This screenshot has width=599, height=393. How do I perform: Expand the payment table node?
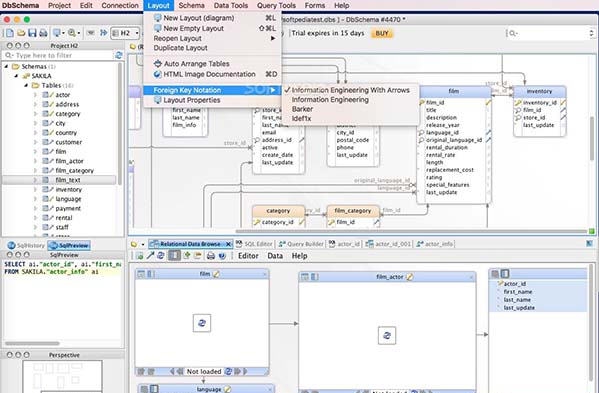click(x=35, y=208)
